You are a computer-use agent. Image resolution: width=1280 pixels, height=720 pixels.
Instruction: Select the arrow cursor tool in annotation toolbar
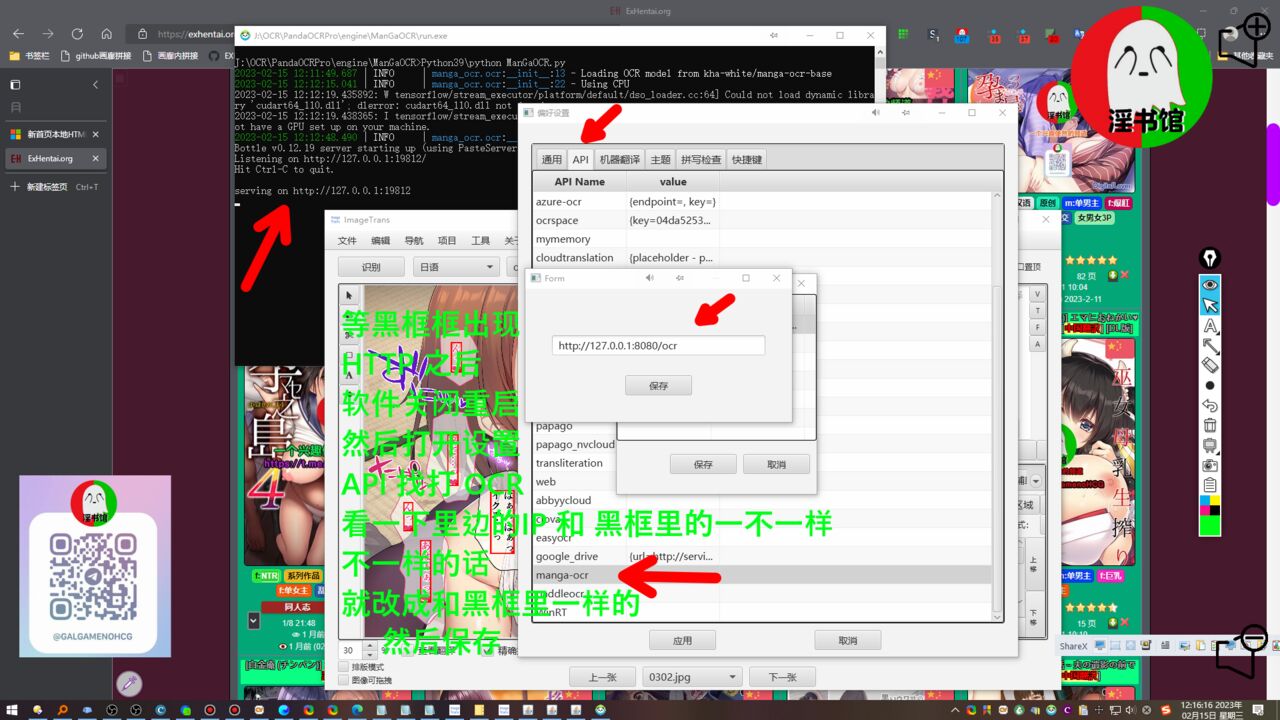point(1210,305)
